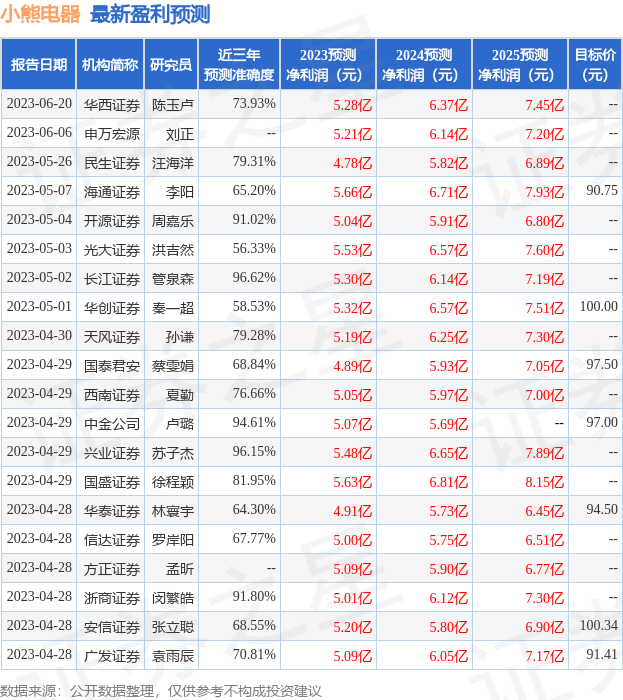Click target price 94.50
The image size is (623, 700).
[602, 510]
